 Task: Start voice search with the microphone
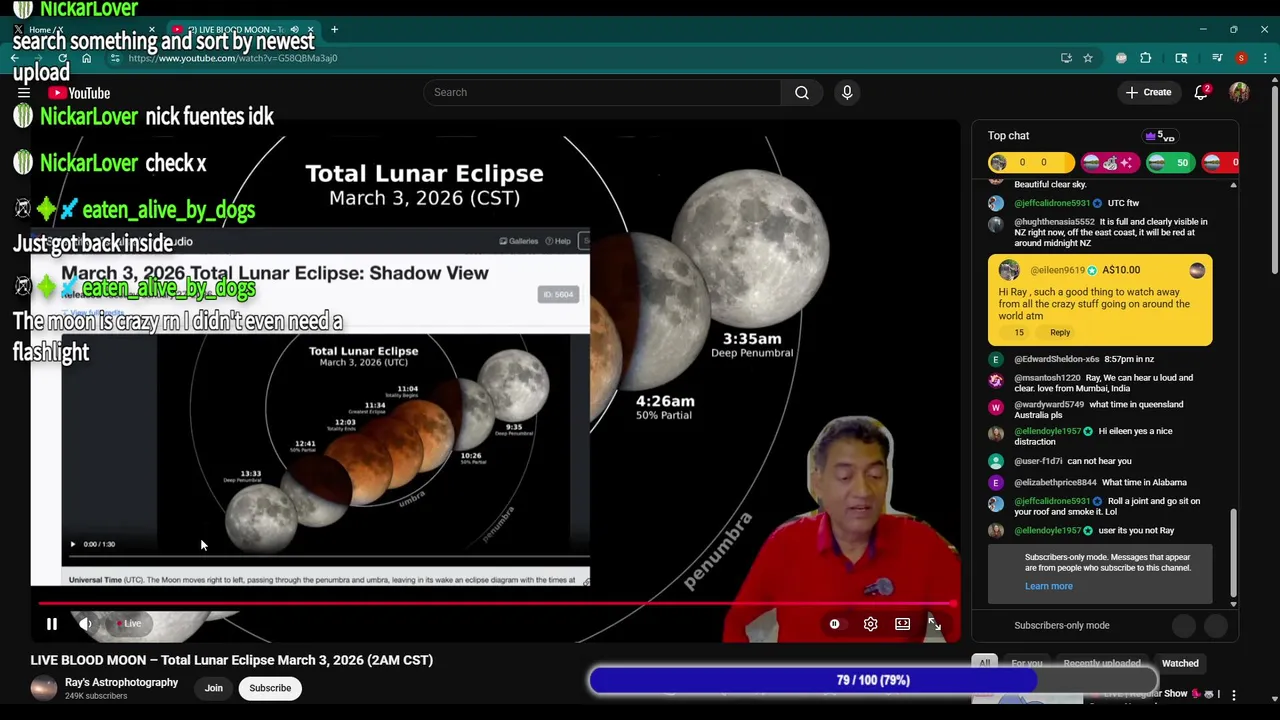847,92
